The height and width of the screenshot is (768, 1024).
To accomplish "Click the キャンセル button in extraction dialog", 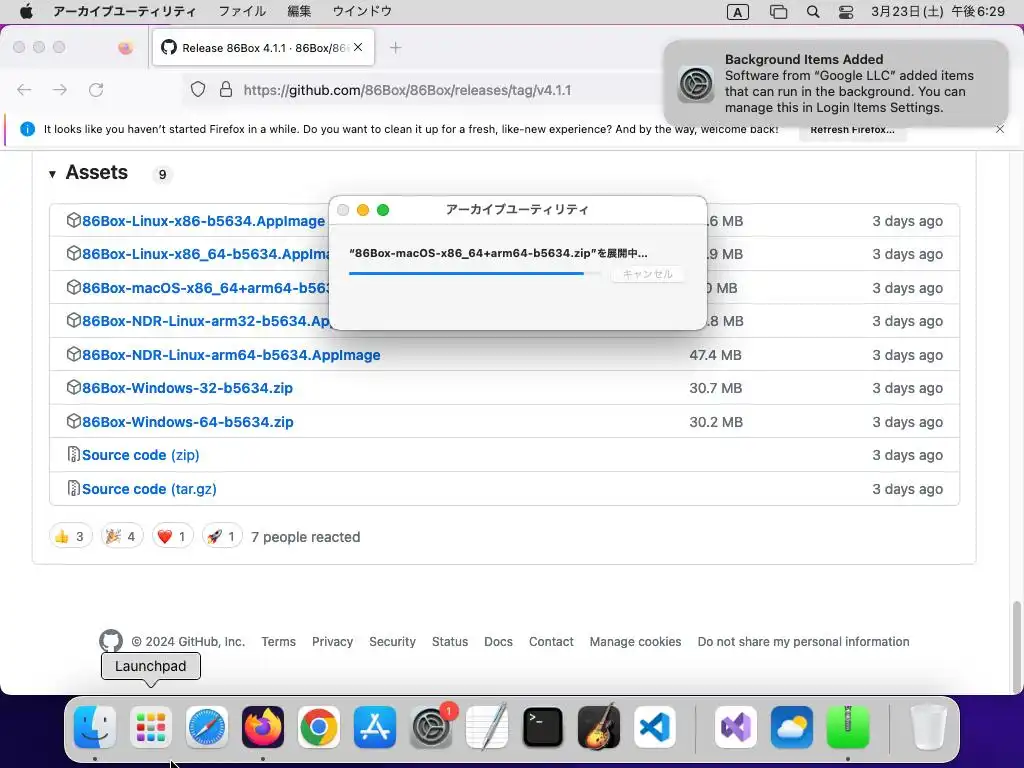I will 647,274.
